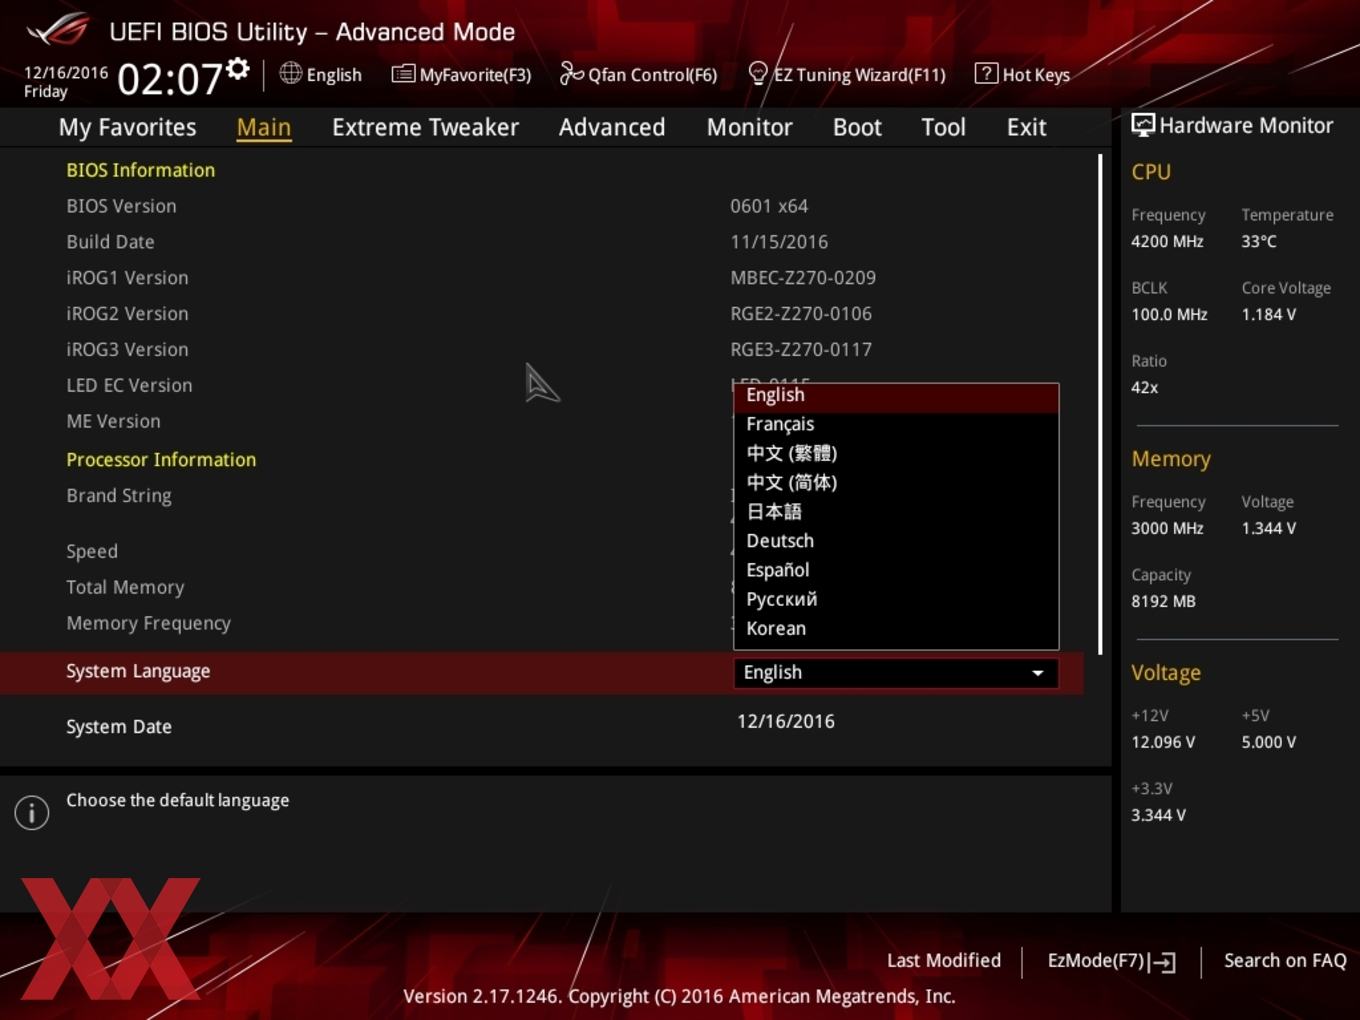Select the System Language row
This screenshot has width=1360, height=1020.
coord(542,672)
